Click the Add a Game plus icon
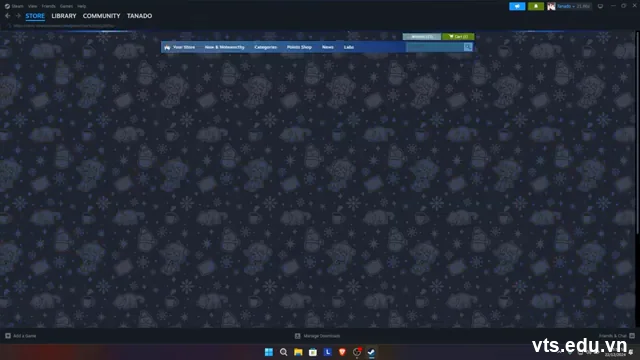 click(8, 336)
